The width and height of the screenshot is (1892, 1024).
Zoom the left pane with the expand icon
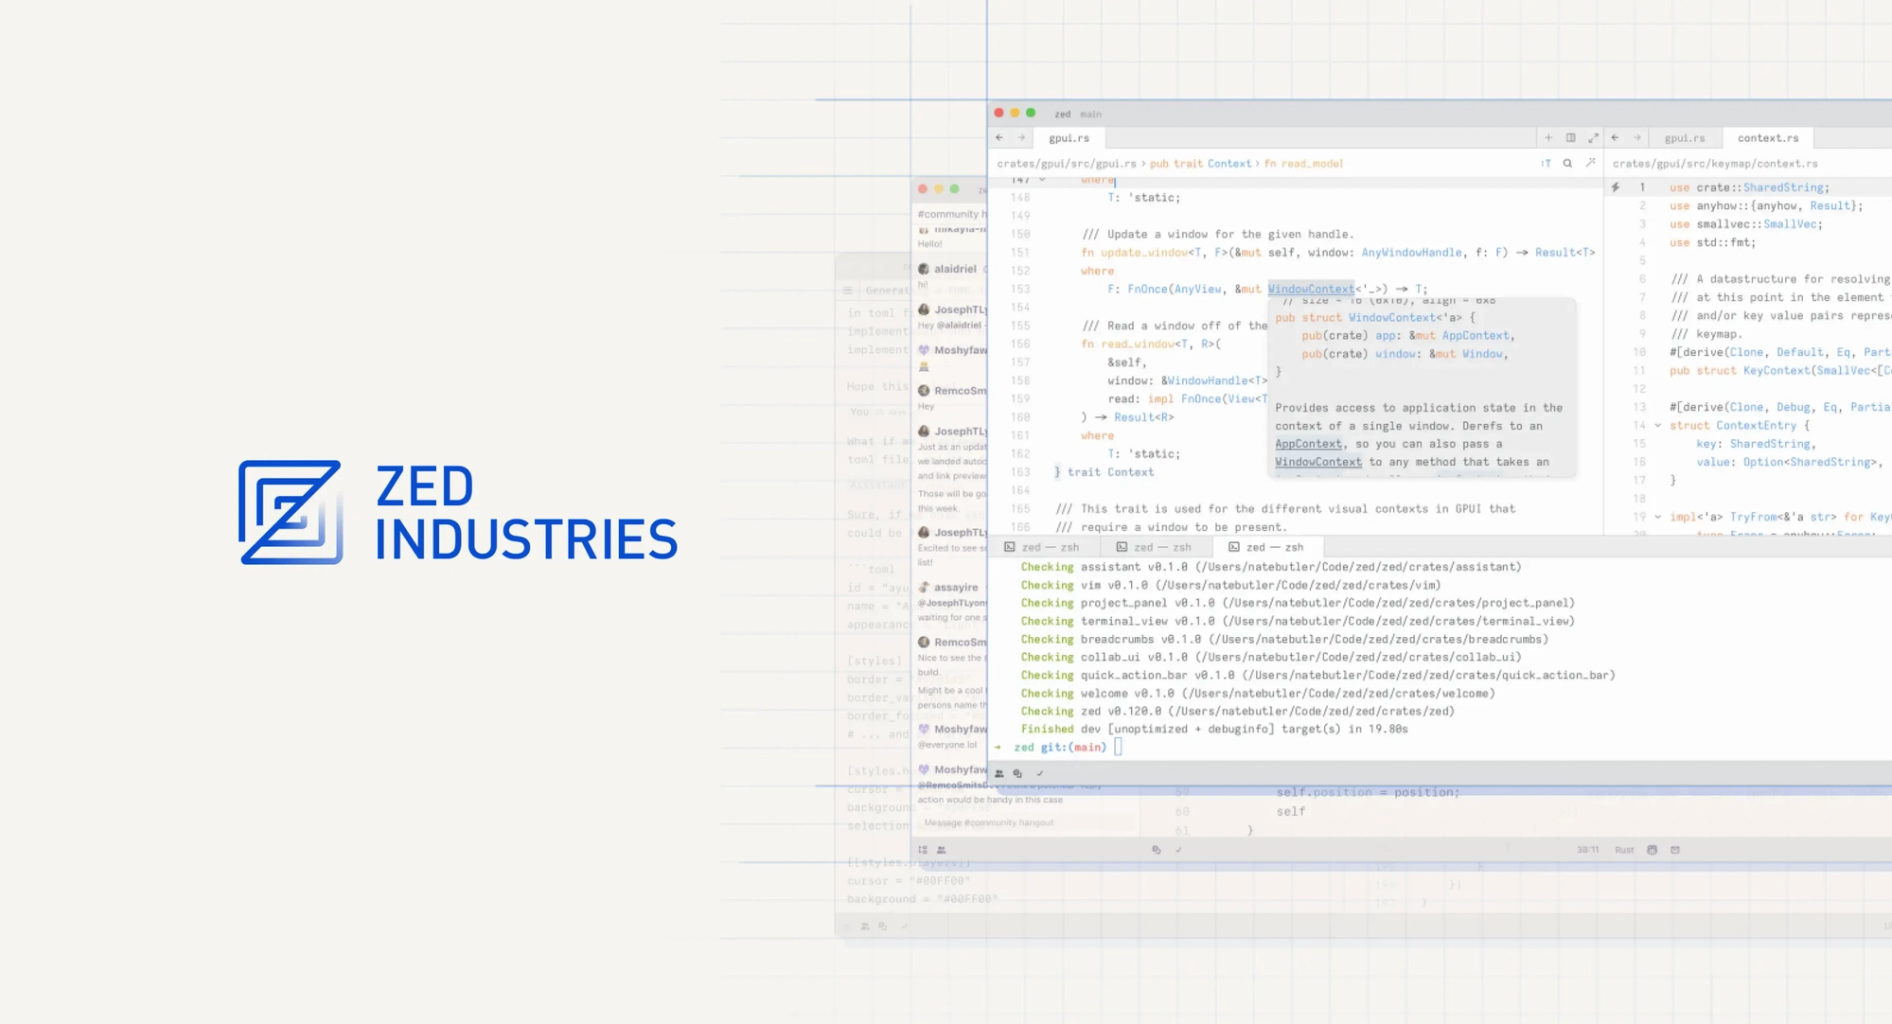(x=1593, y=138)
